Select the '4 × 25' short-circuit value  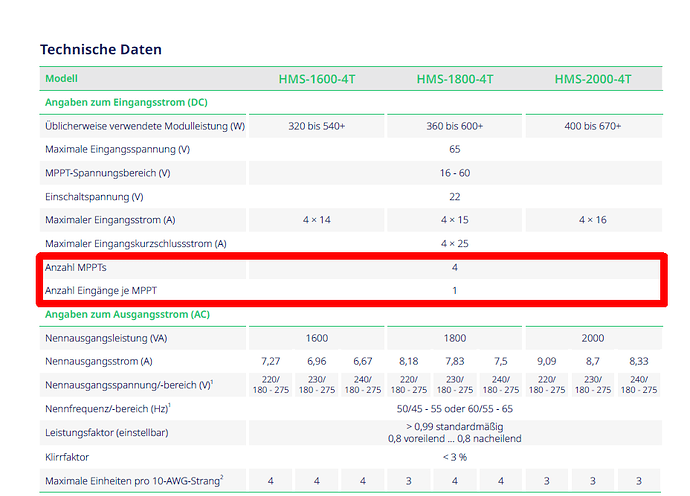[455, 244]
